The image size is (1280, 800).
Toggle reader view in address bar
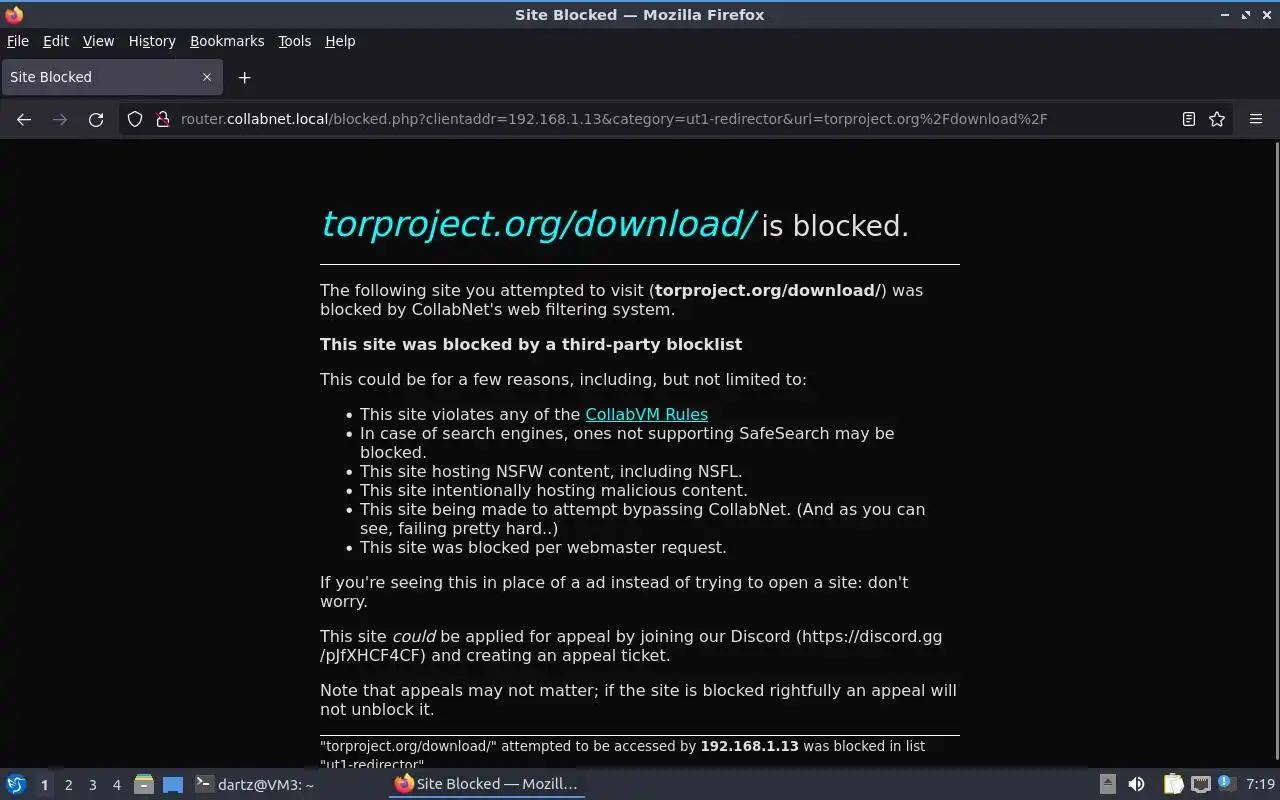point(1189,119)
